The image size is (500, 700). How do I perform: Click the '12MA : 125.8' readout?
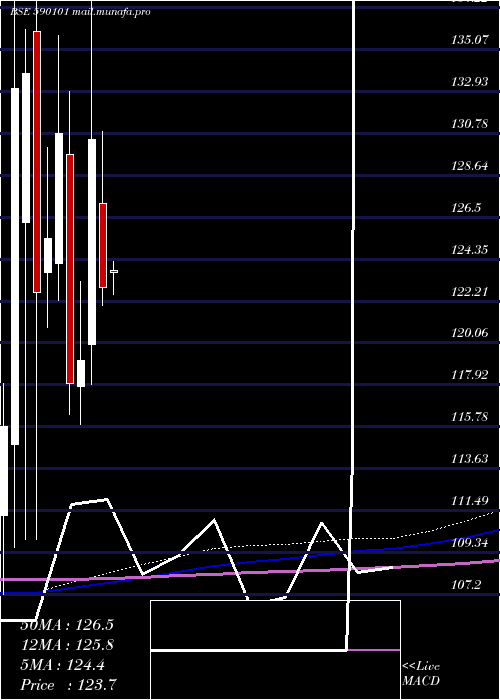pos(67,645)
